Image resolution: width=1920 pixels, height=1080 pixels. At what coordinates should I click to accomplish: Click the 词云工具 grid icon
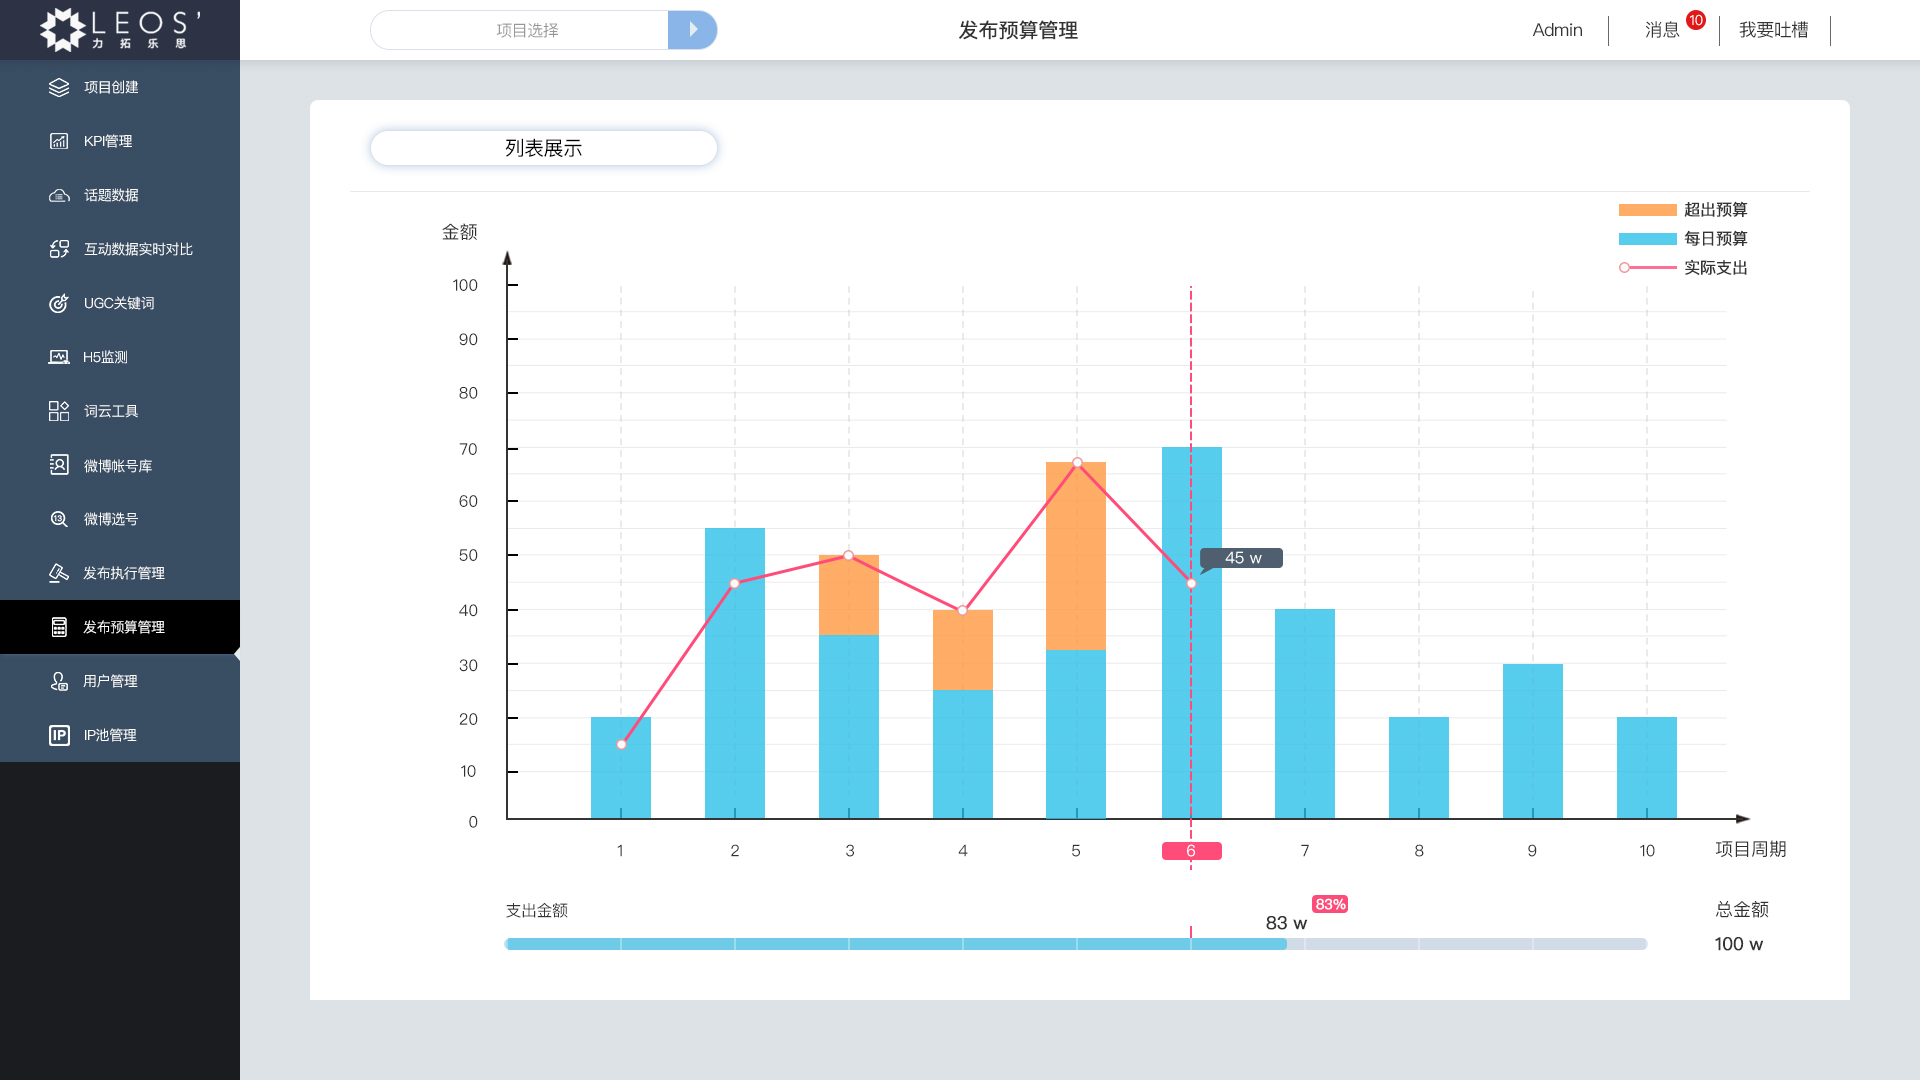point(59,411)
